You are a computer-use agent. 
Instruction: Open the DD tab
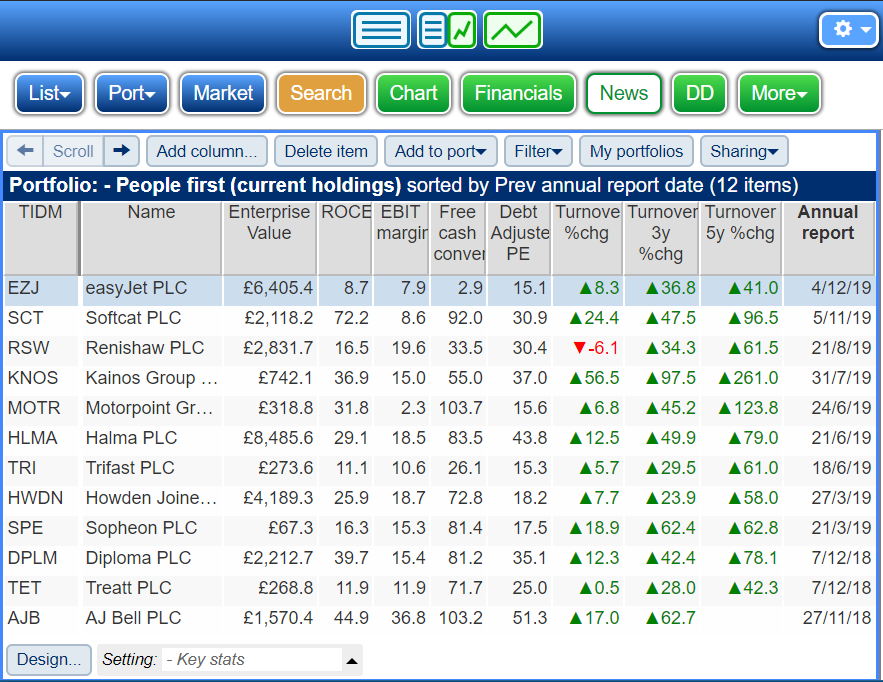[x=699, y=93]
